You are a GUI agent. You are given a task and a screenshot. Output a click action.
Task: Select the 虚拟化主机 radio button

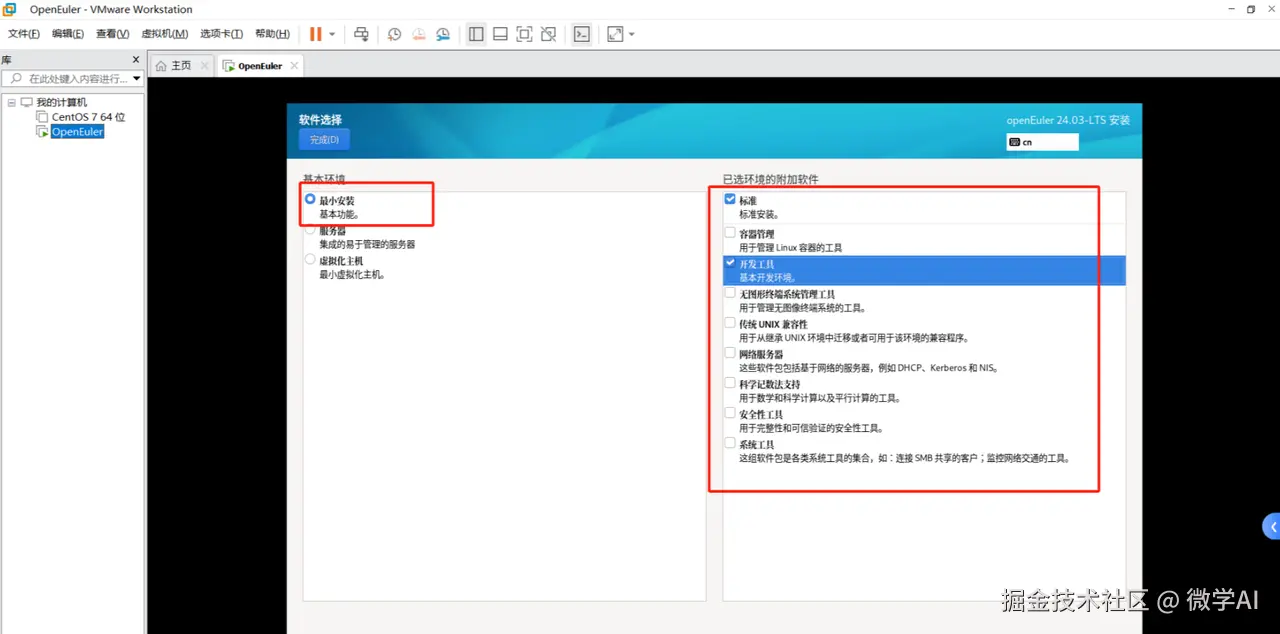(310, 259)
